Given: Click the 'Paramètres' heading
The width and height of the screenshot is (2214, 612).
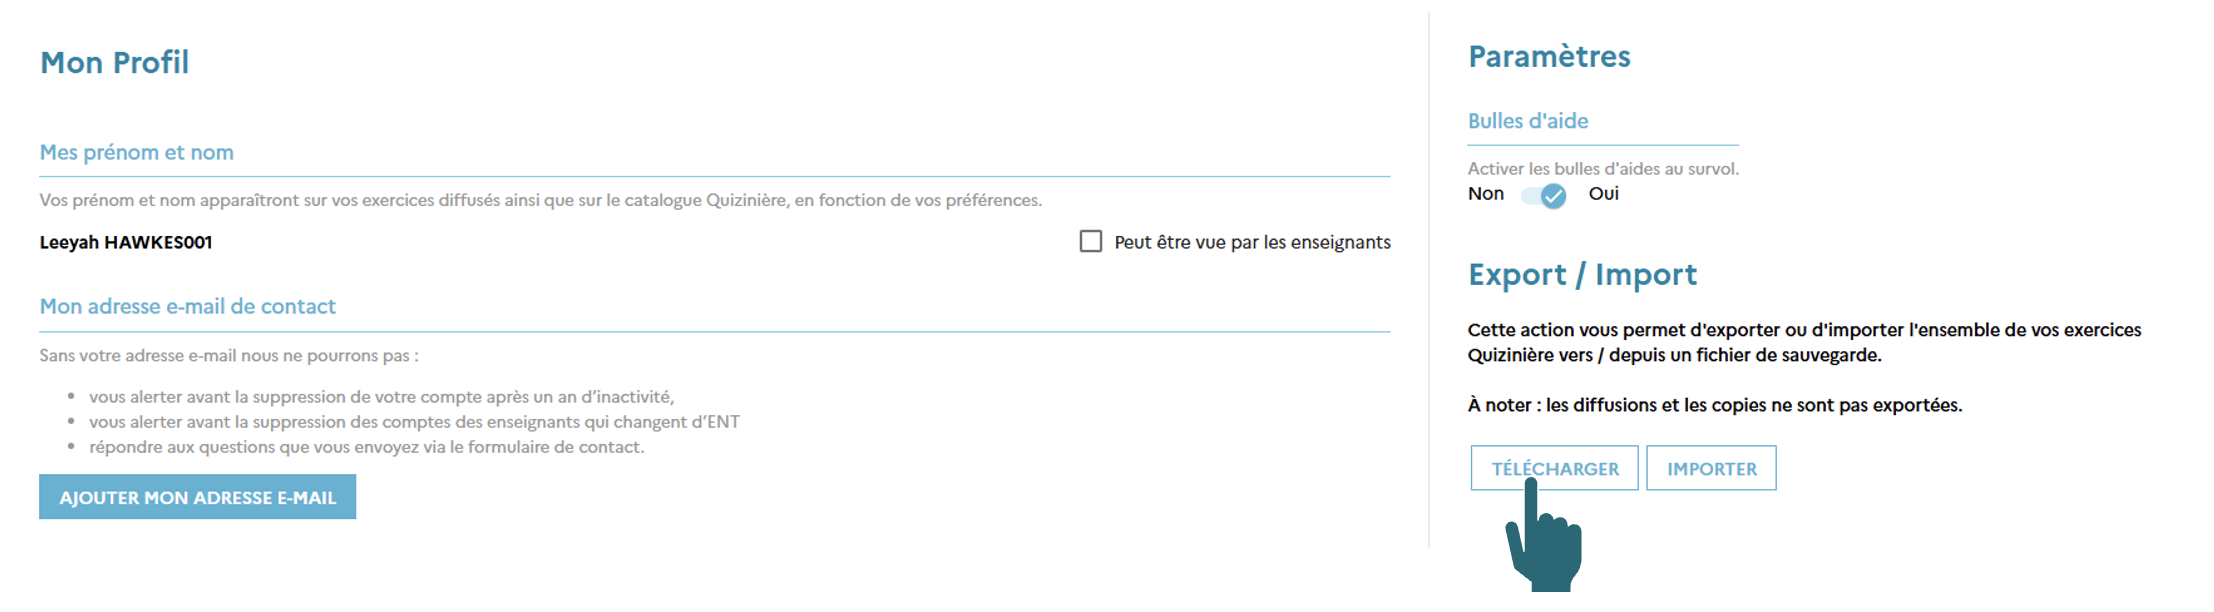Looking at the screenshot, I should 1548,57.
